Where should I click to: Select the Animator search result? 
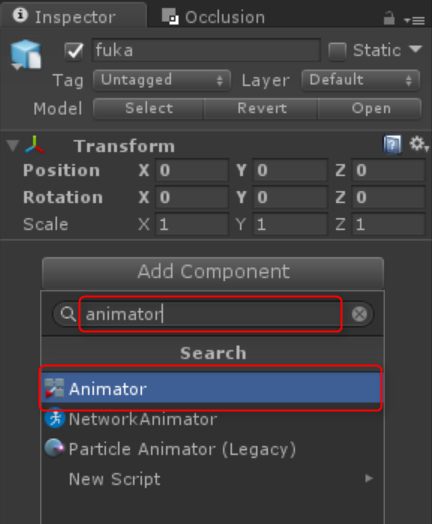point(212,389)
